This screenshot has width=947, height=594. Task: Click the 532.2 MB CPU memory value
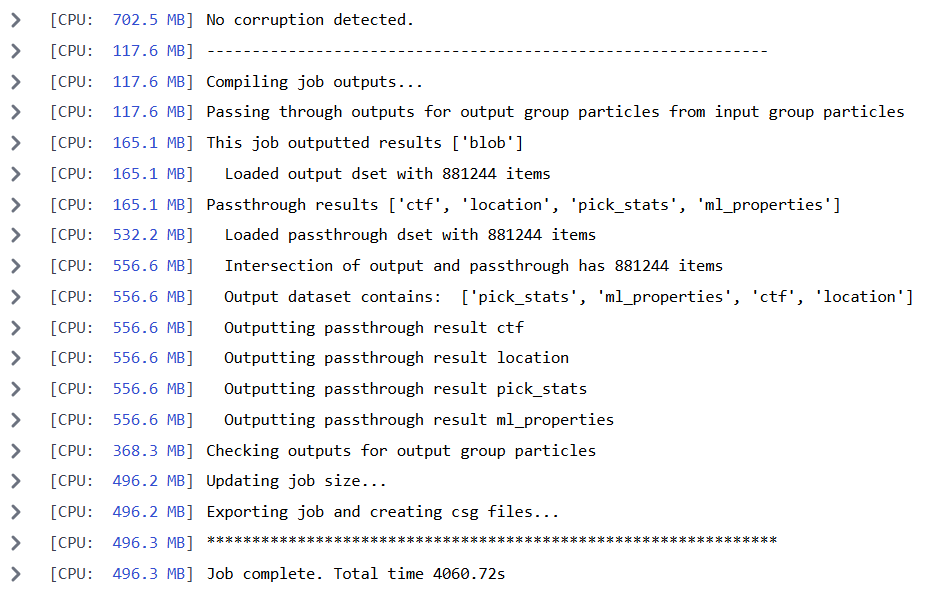tap(149, 235)
